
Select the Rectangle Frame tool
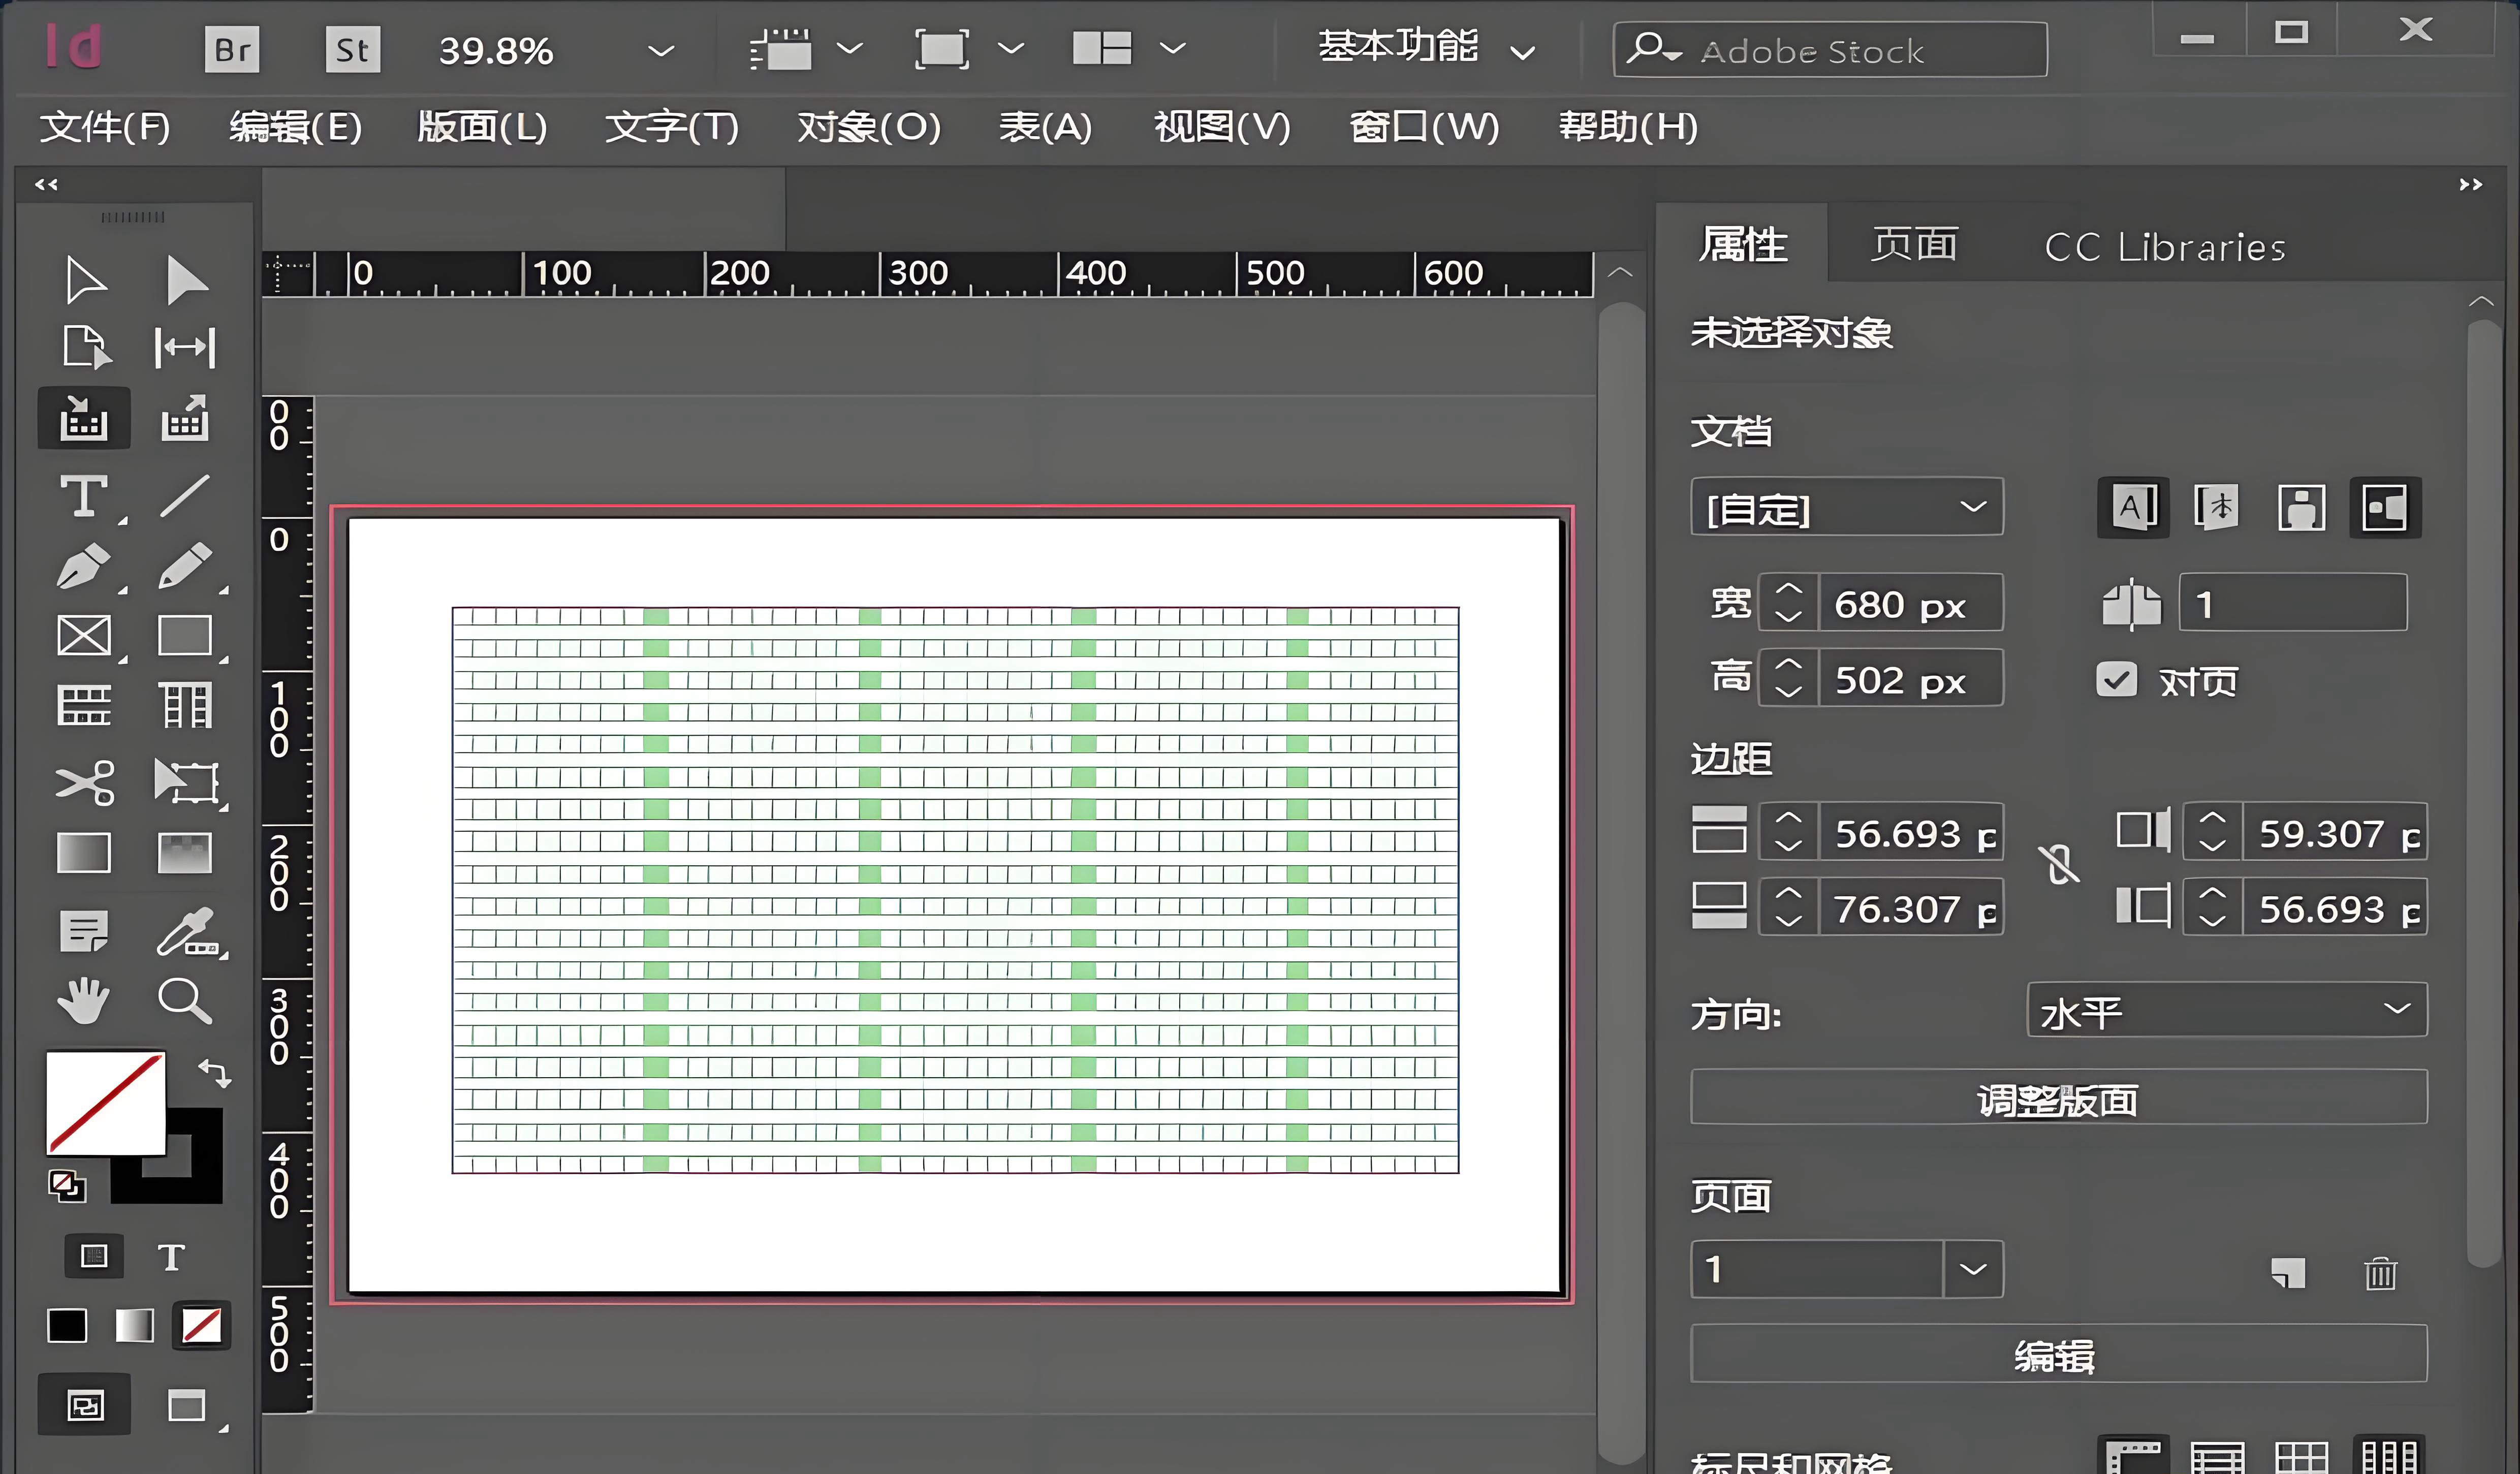coord(84,636)
